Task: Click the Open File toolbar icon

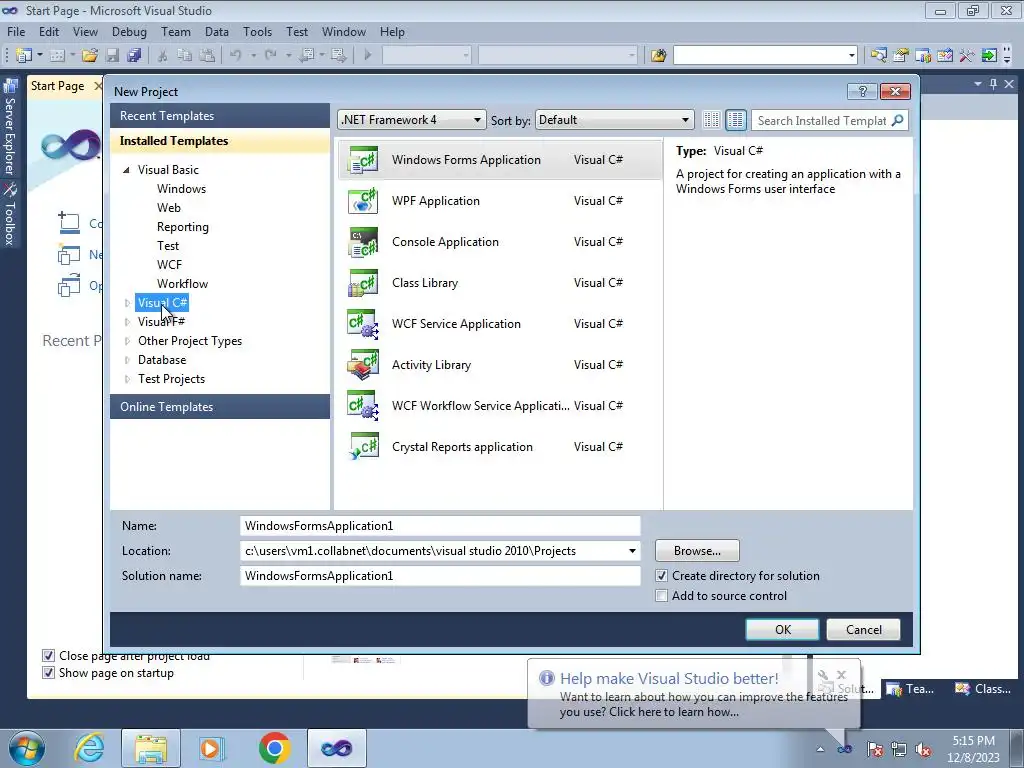Action: tap(90, 56)
